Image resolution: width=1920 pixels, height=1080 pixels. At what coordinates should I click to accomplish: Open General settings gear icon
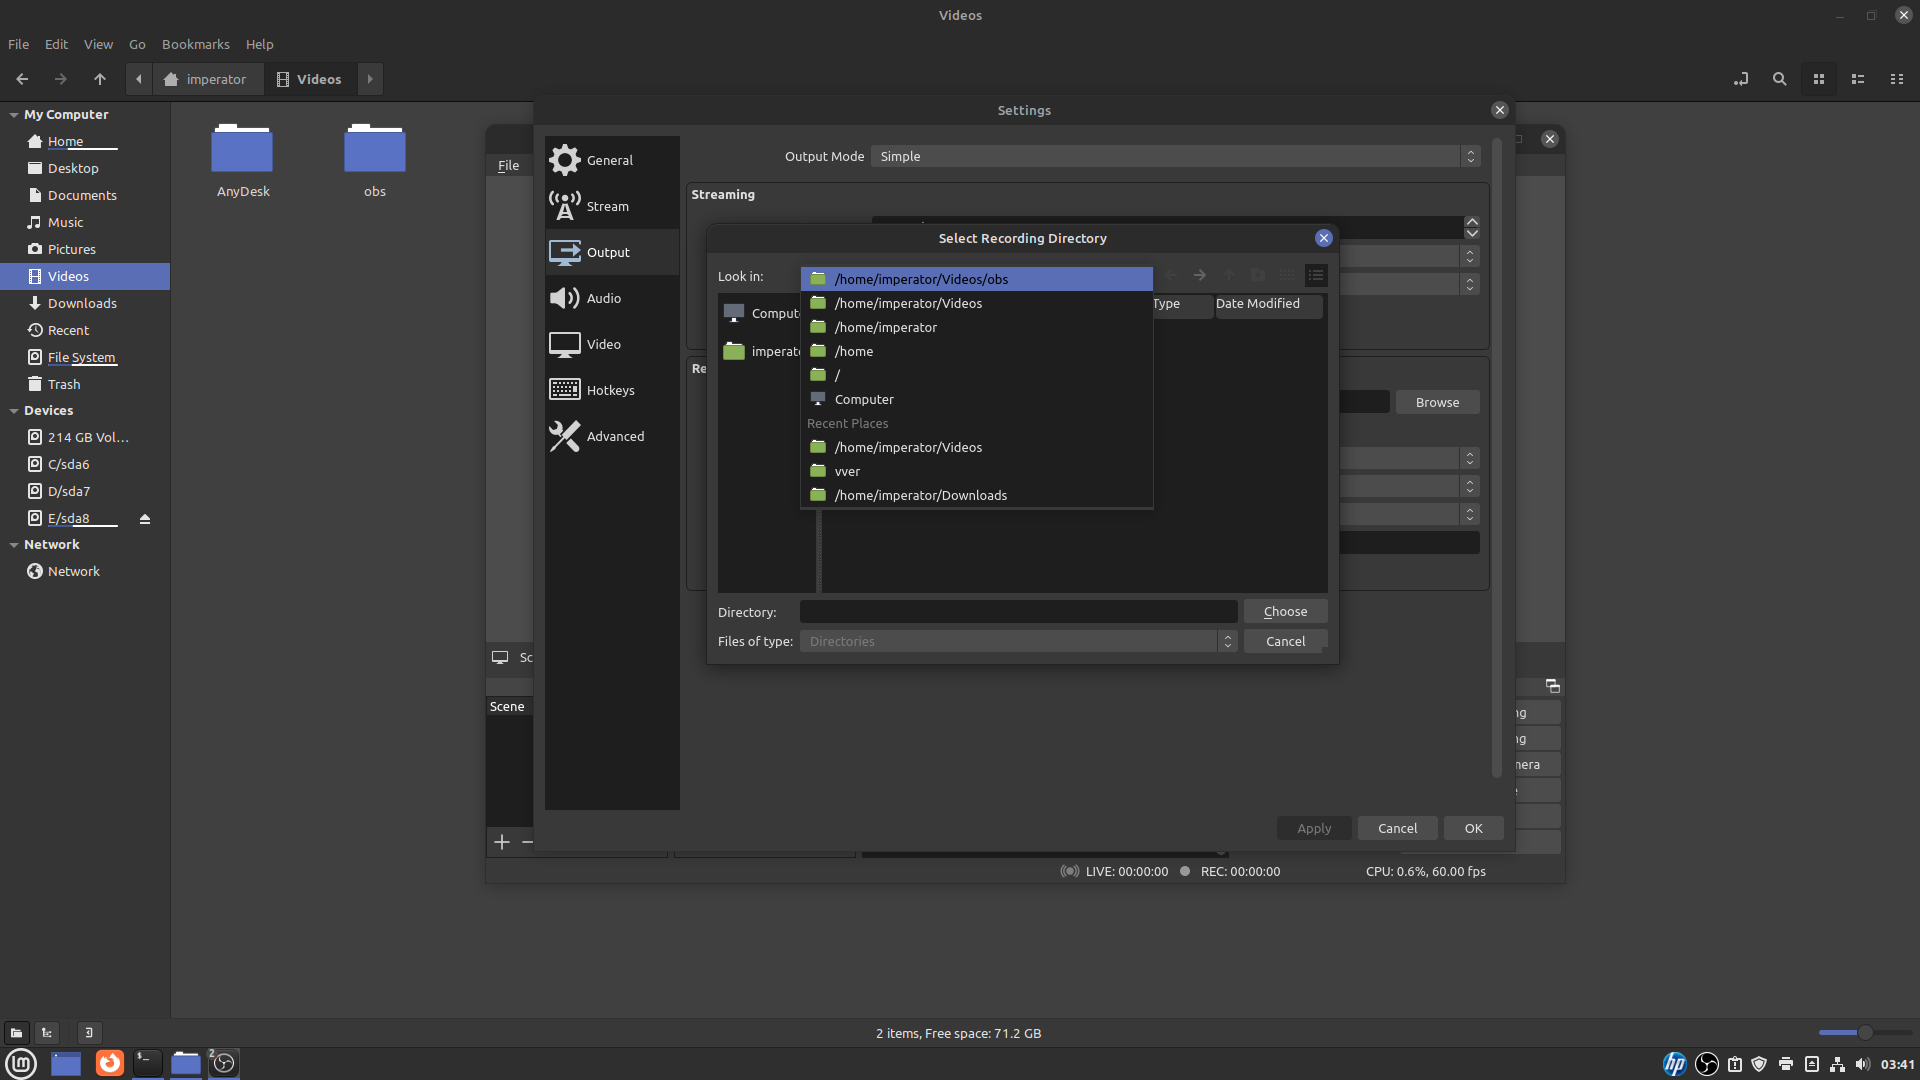[x=565, y=160]
